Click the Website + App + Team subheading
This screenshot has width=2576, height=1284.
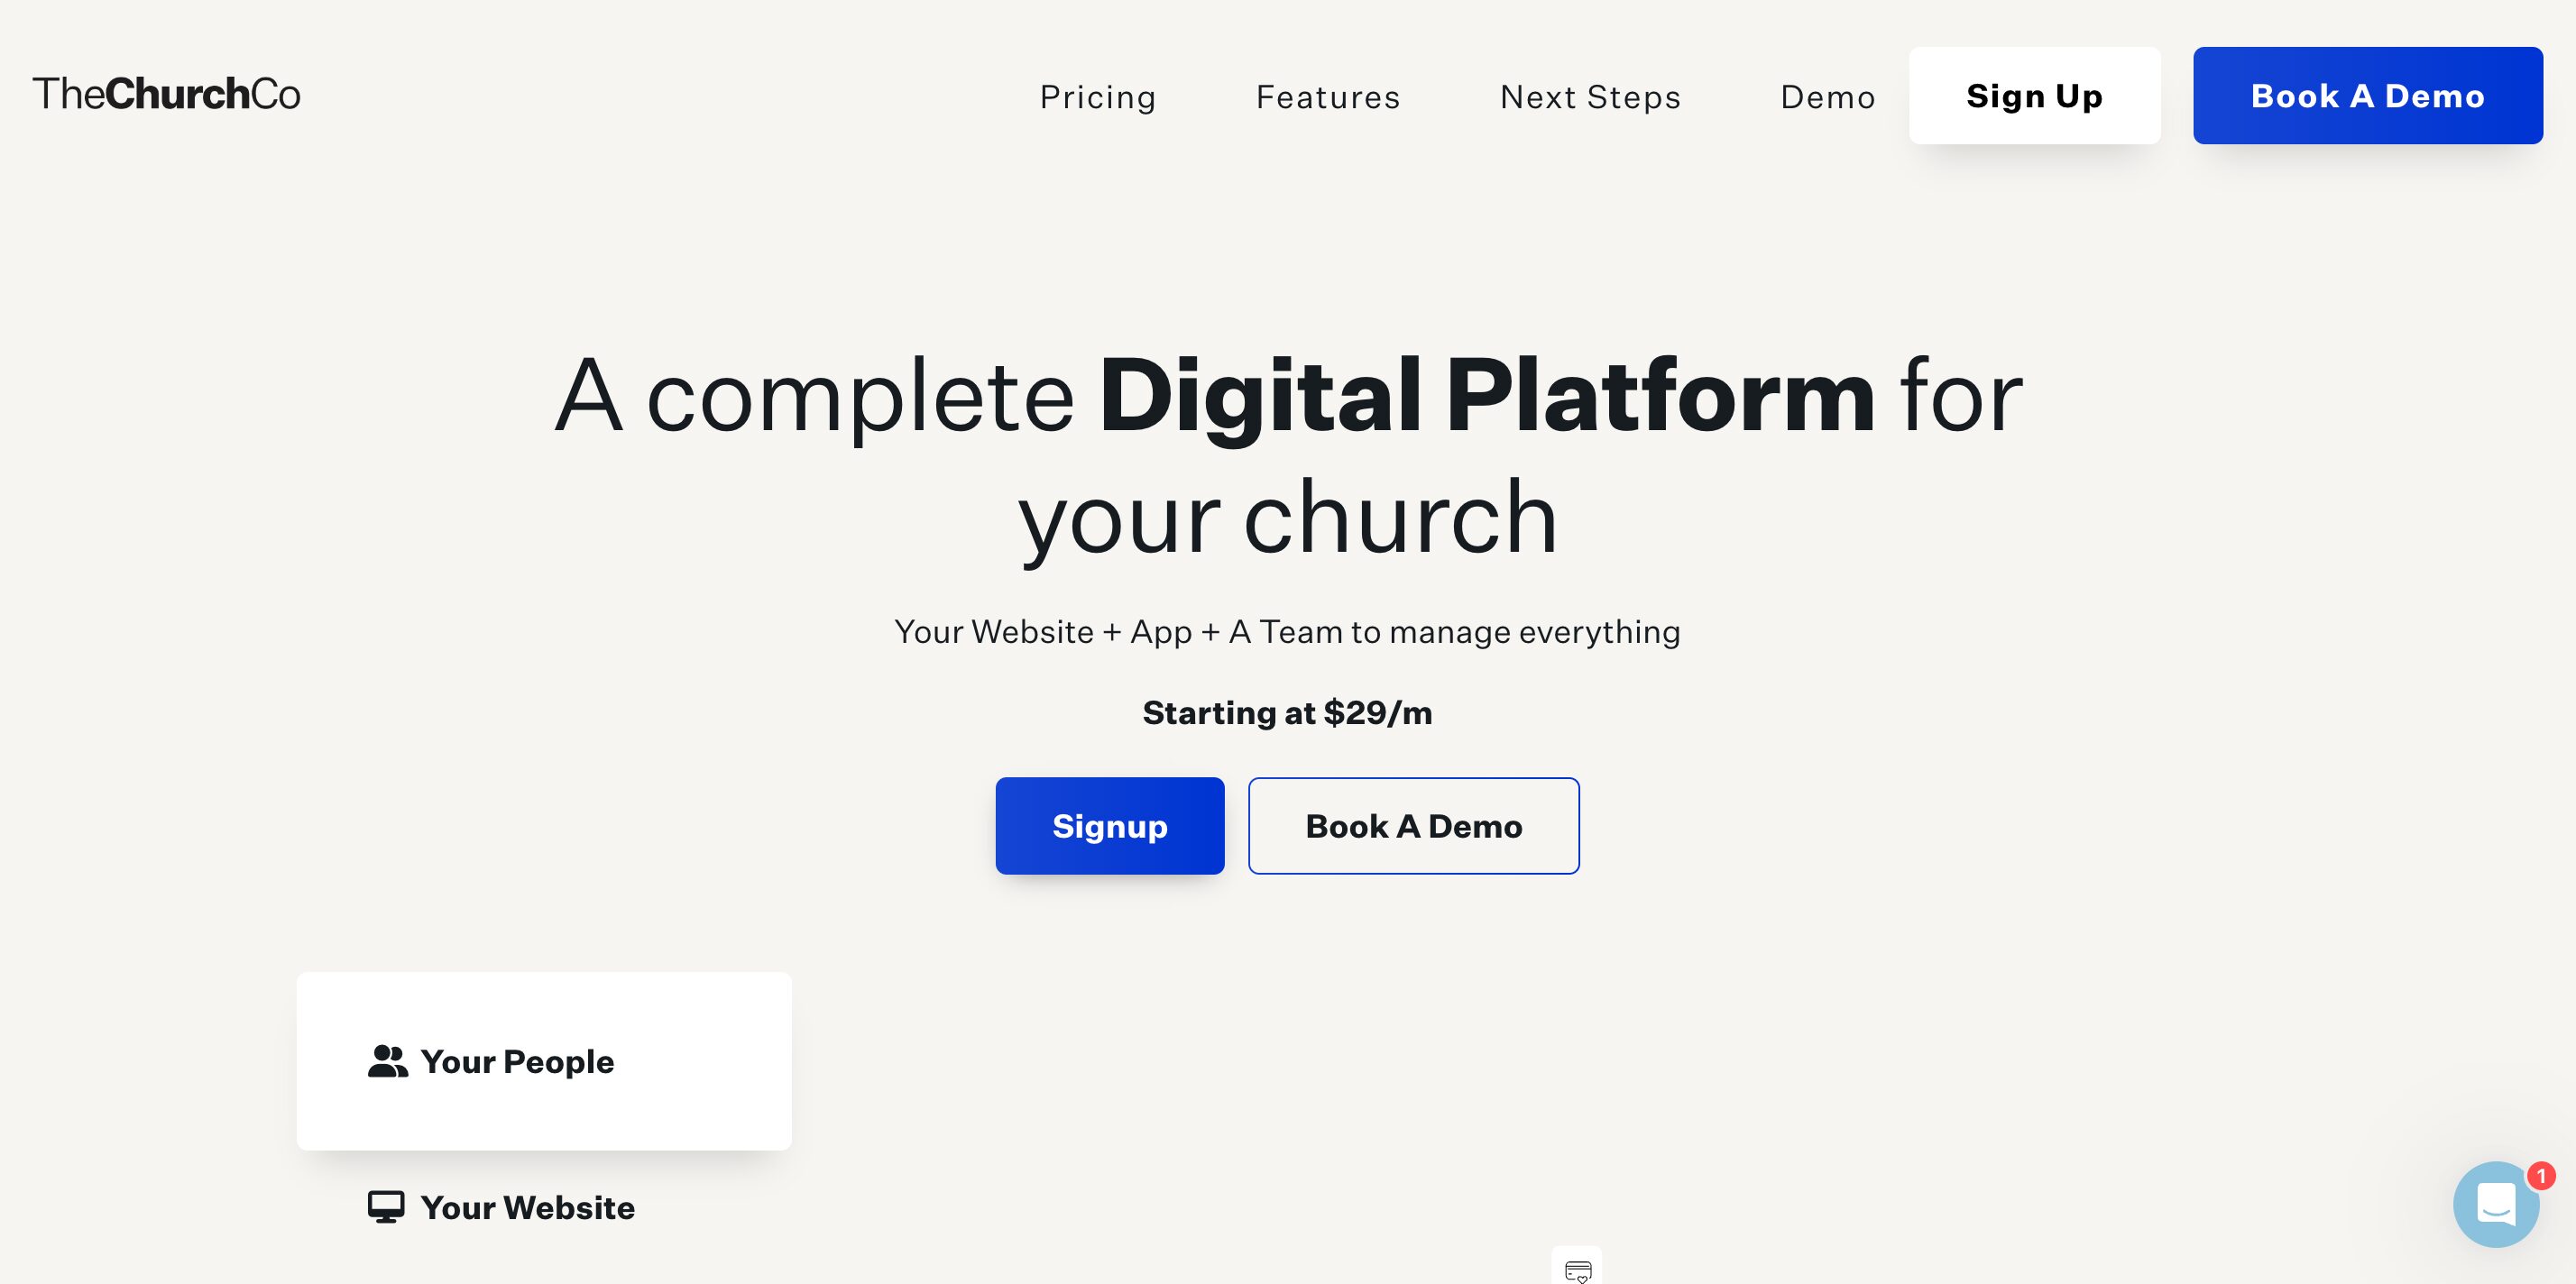point(1287,632)
